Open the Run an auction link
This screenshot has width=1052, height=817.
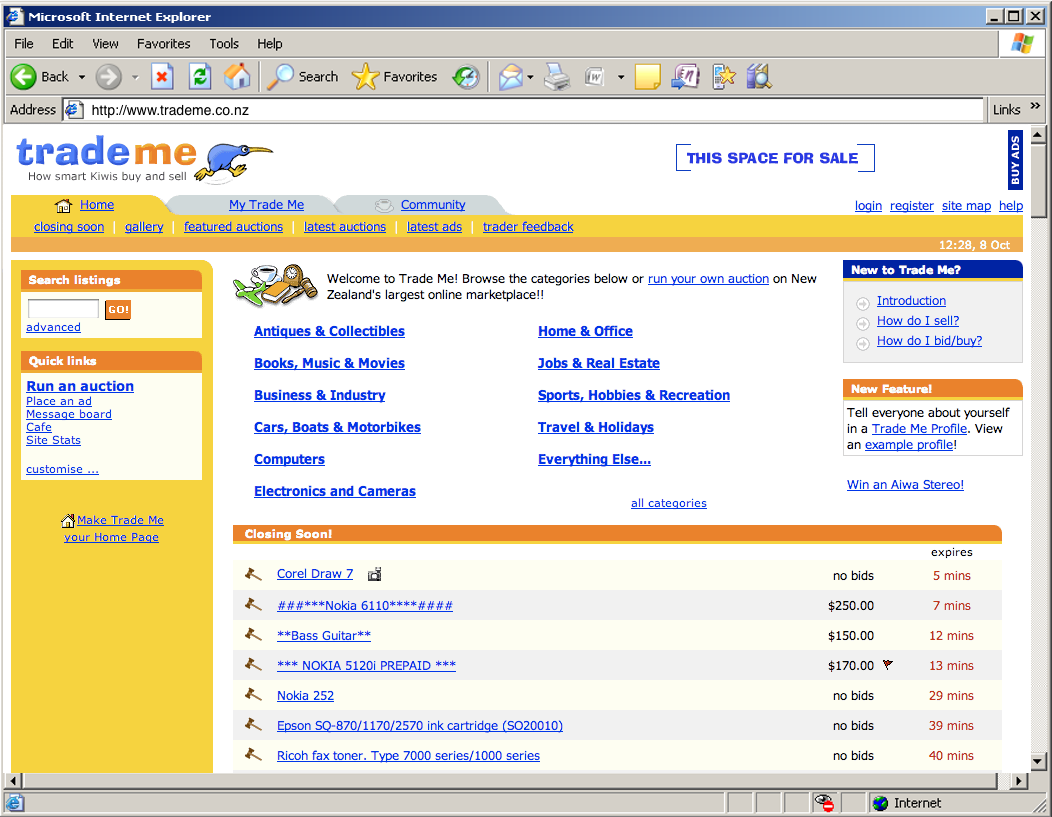point(79,386)
